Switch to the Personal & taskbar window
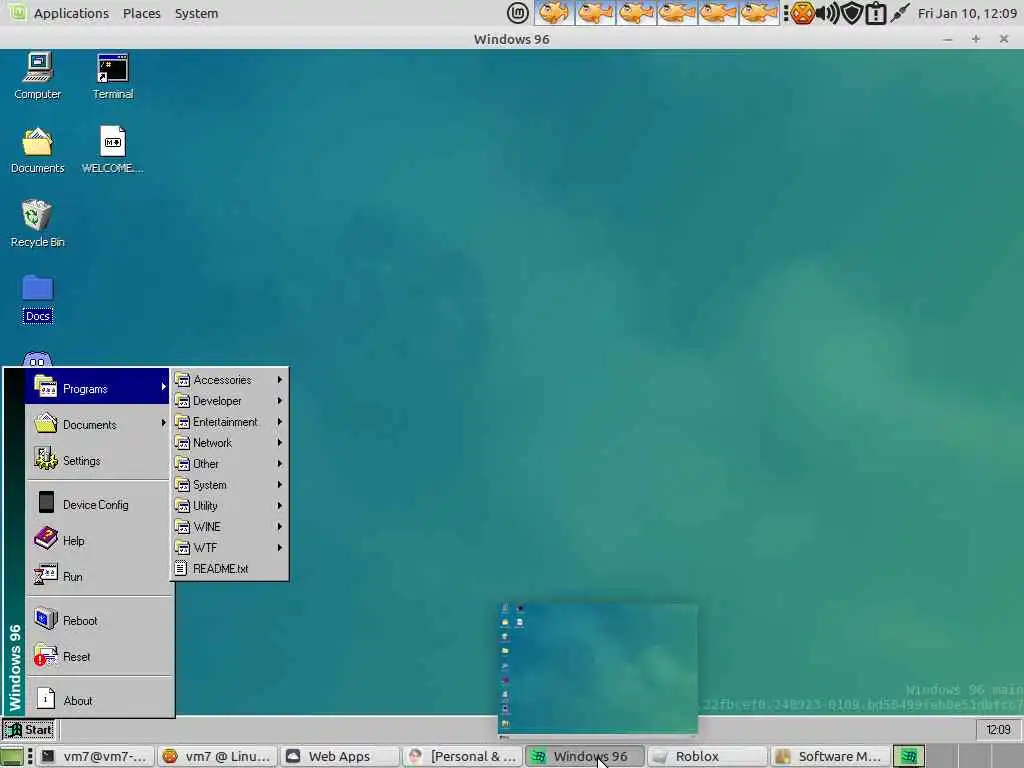Viewport: 1024px width, 768px height. [462, 756]
